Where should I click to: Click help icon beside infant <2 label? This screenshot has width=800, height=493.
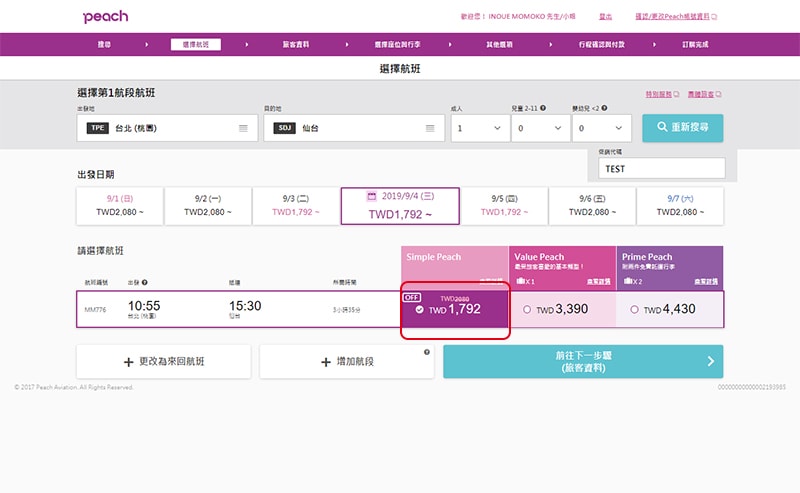click(x=604, y=108)
